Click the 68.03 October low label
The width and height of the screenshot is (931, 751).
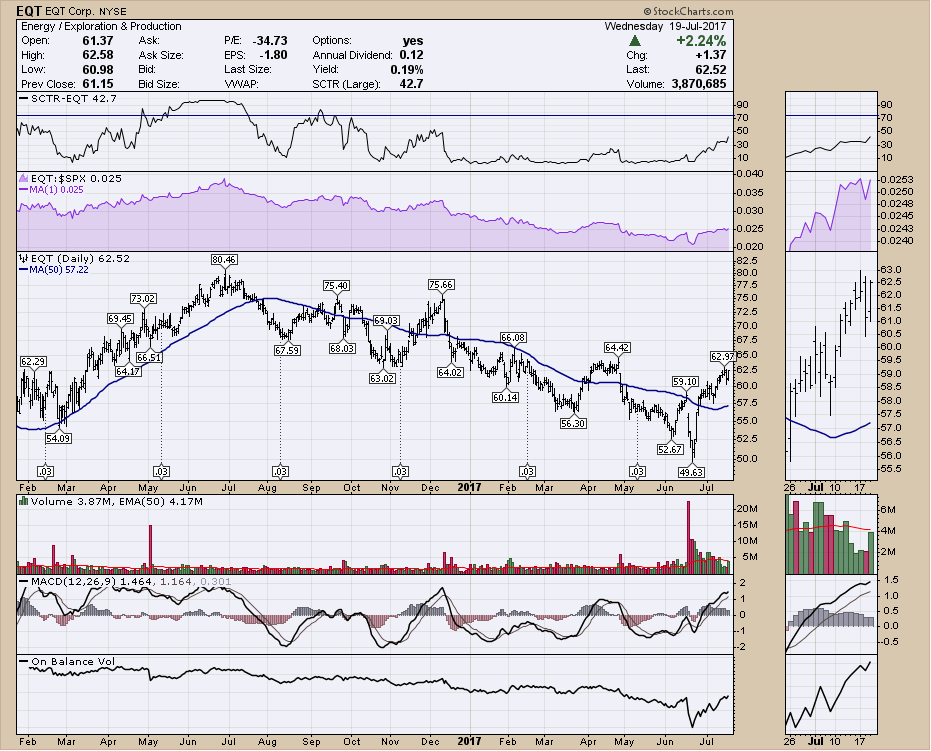[x=343, y=348]
